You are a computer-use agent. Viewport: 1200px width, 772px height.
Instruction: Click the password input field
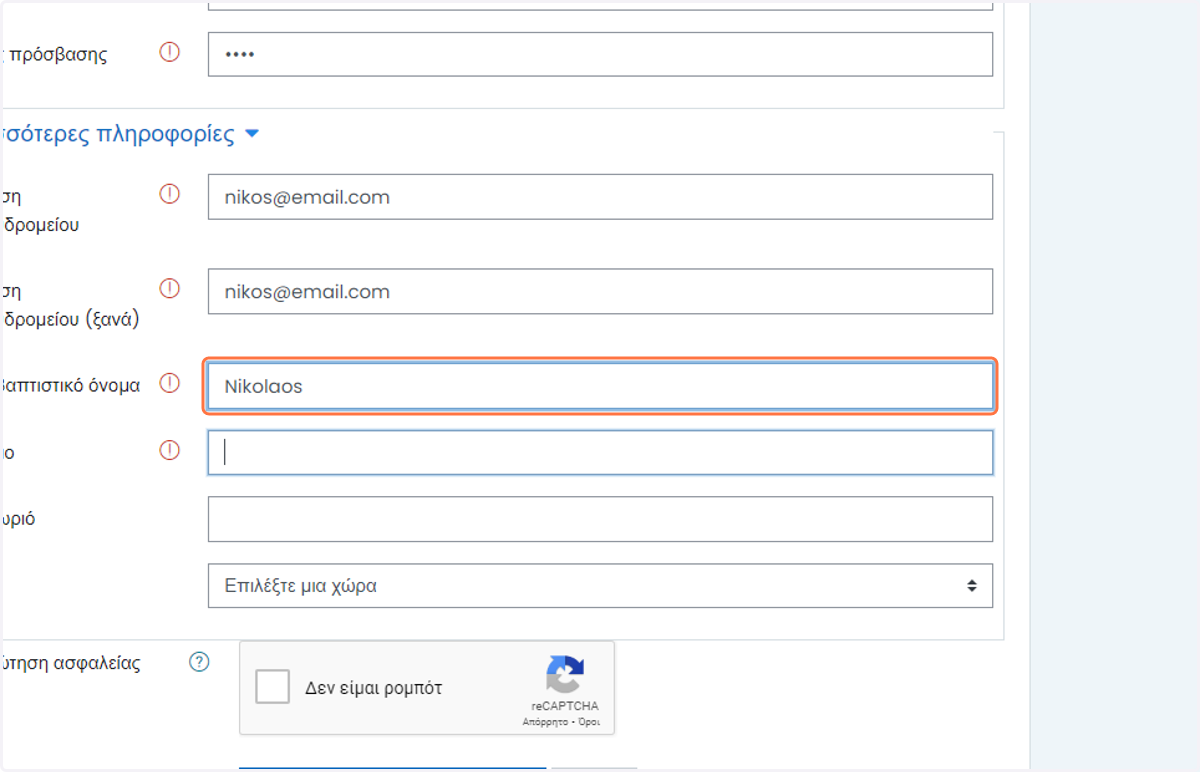point(600,54)
